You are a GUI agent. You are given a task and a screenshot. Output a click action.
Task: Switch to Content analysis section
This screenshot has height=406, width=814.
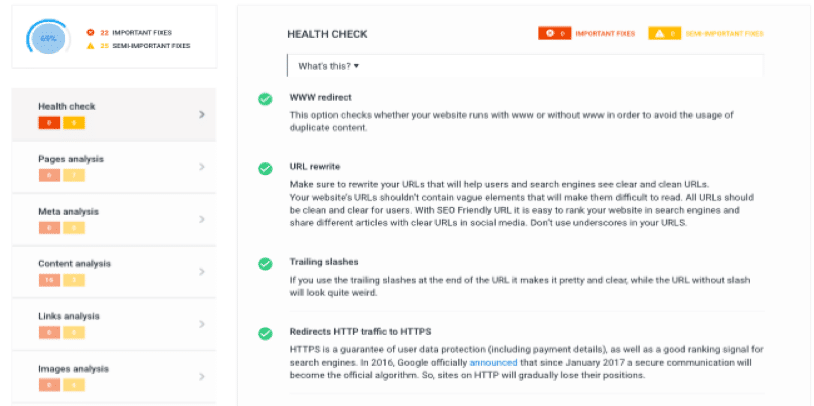(74, 264)
